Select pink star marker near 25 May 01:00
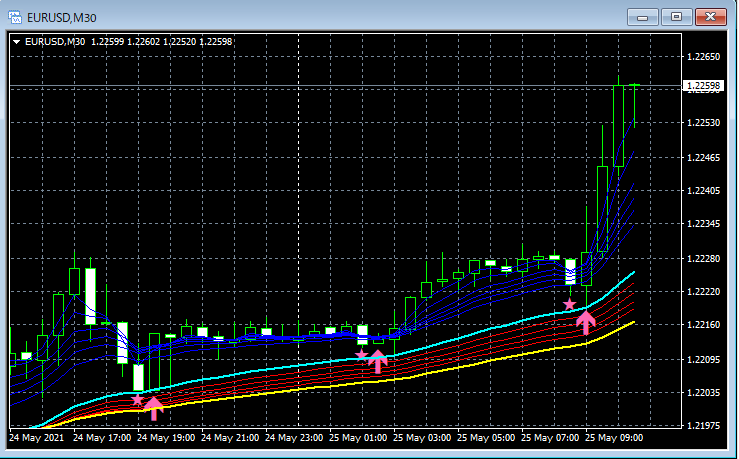The image size is (739, 459). click(361, 354)
